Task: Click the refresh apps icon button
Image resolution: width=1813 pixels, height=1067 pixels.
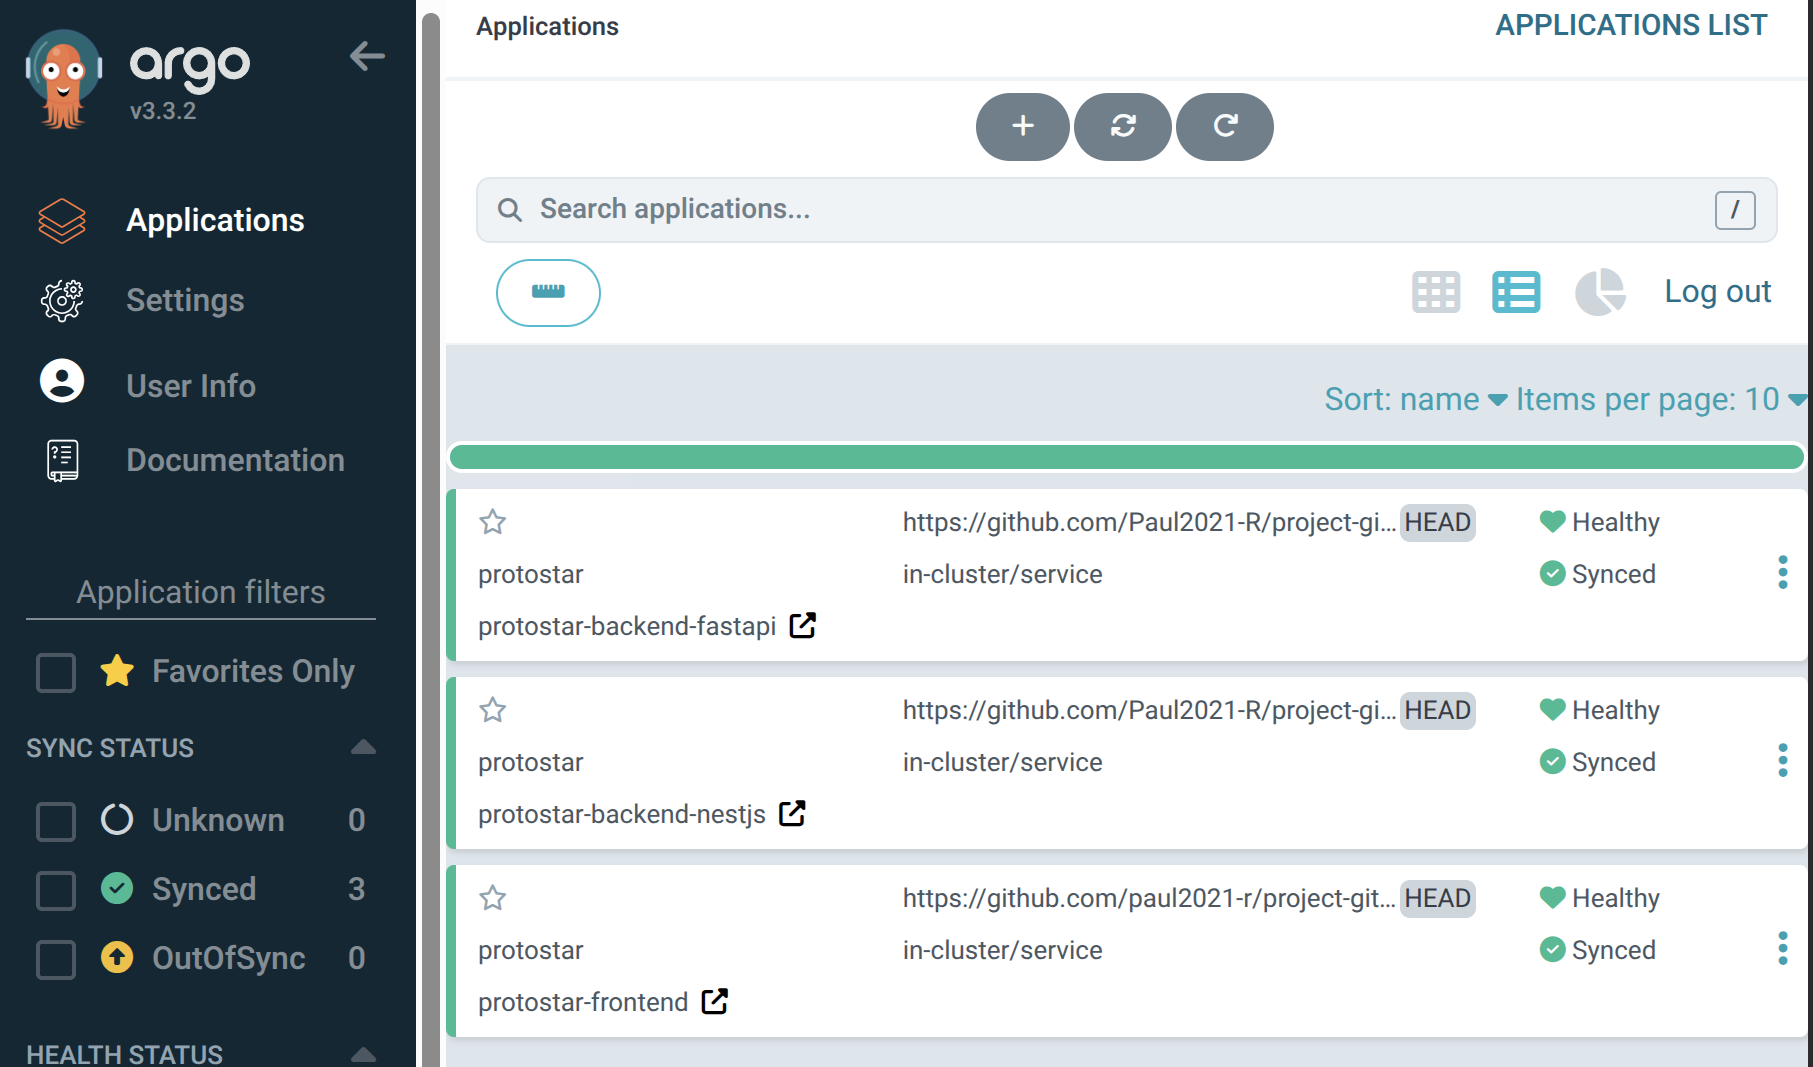Action: 1225,126
